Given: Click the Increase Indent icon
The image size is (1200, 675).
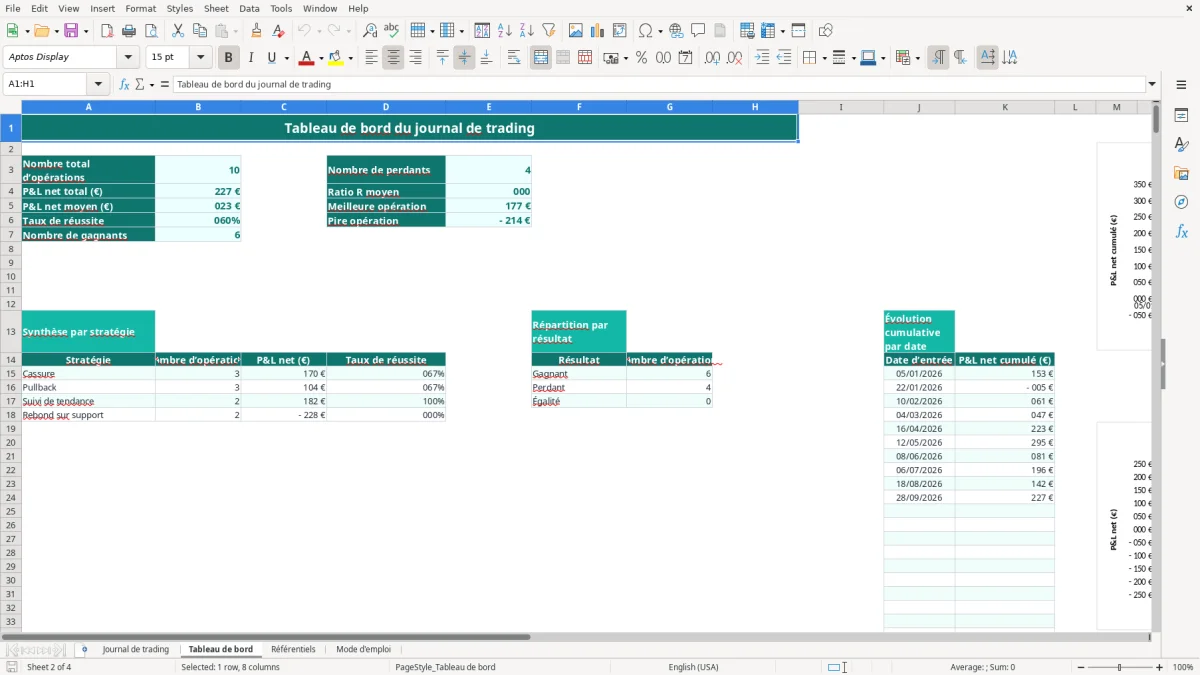Looking at the screenshot, I should click(x=762, y=58).
